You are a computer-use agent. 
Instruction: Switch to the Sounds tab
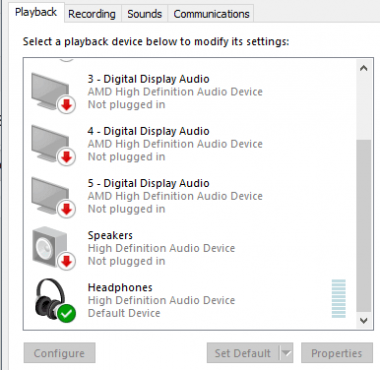(144, 14)
